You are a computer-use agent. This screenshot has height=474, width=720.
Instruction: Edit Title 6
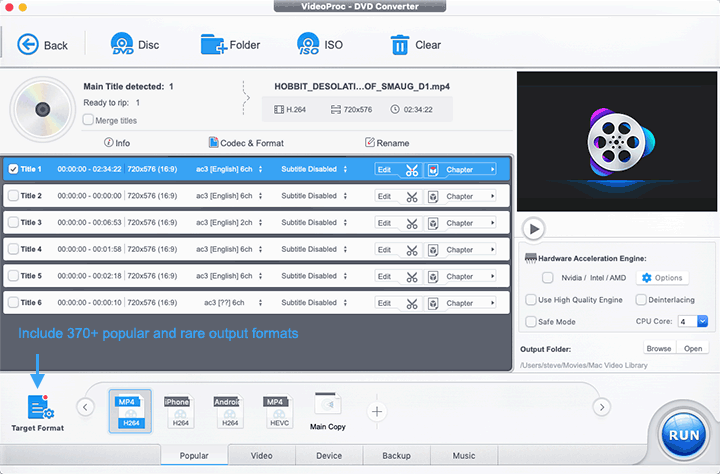click(384, 303)
